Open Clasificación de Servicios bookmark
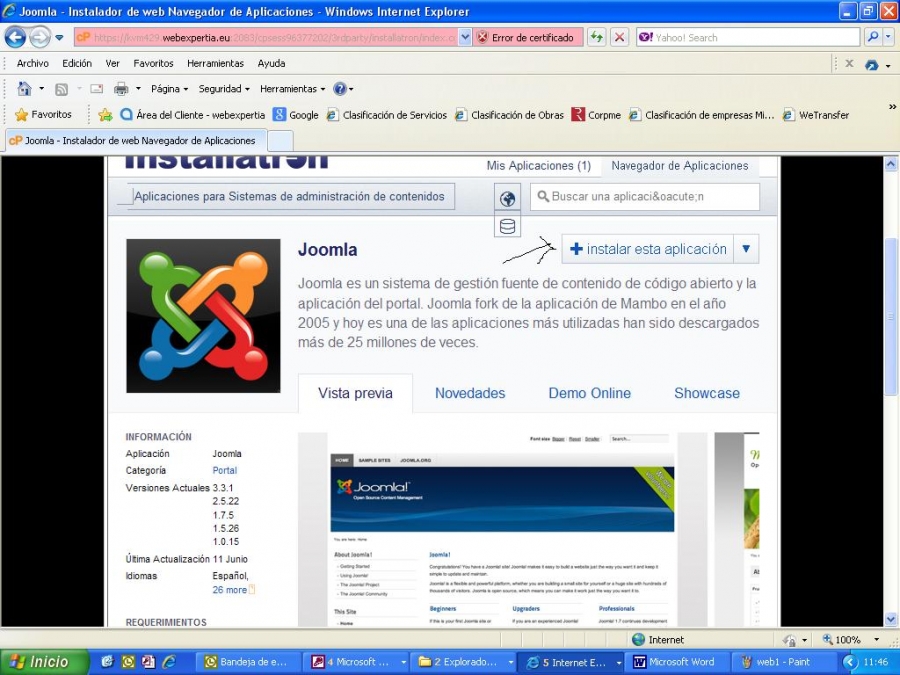The image size is (900, 675). click(387, 115)
